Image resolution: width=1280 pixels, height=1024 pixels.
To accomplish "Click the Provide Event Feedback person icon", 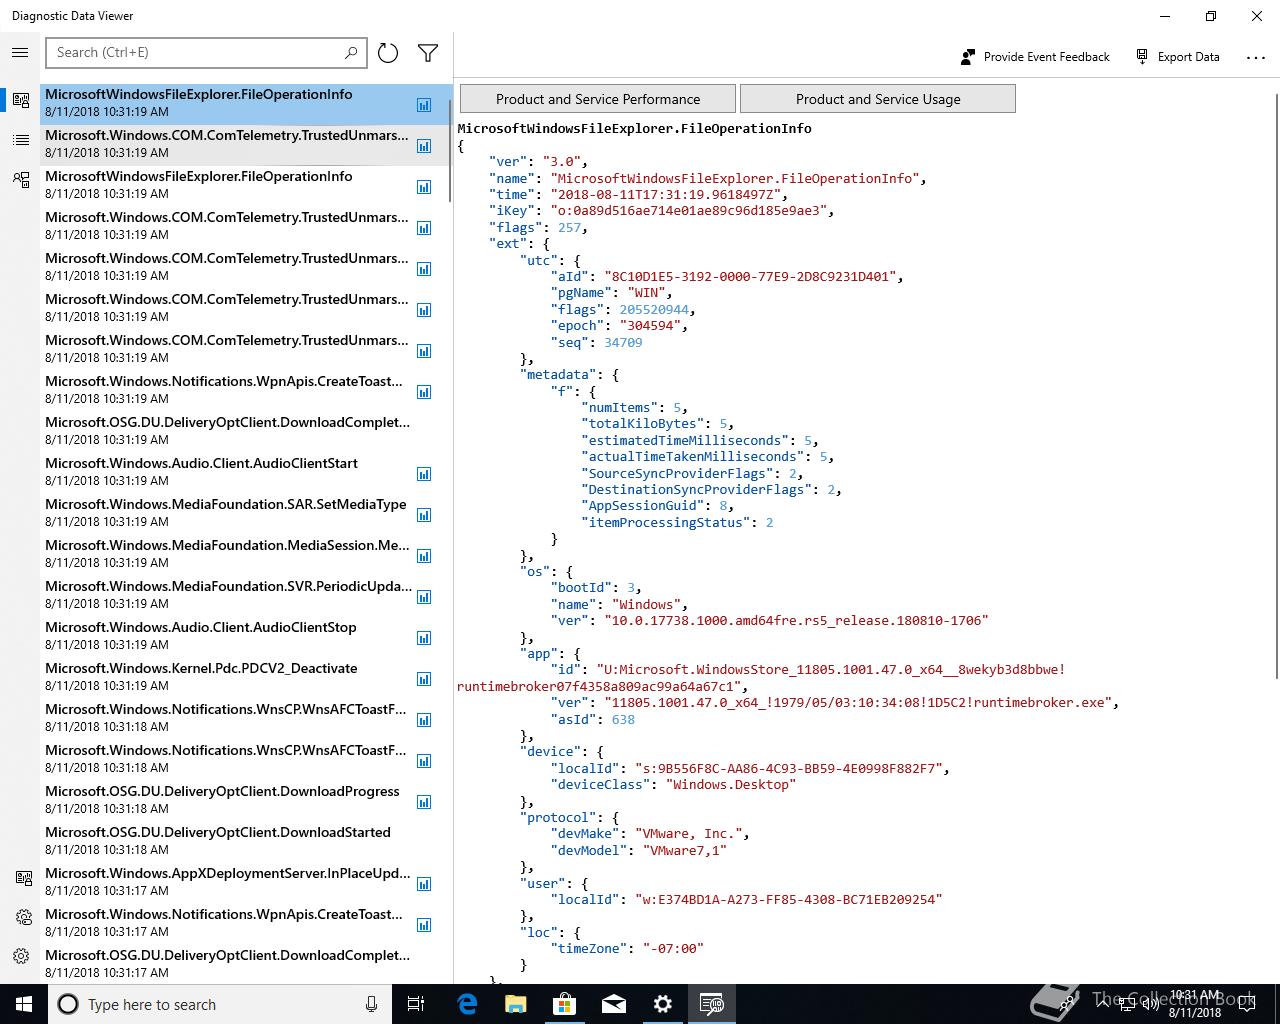I will click(x=967, y=57).
